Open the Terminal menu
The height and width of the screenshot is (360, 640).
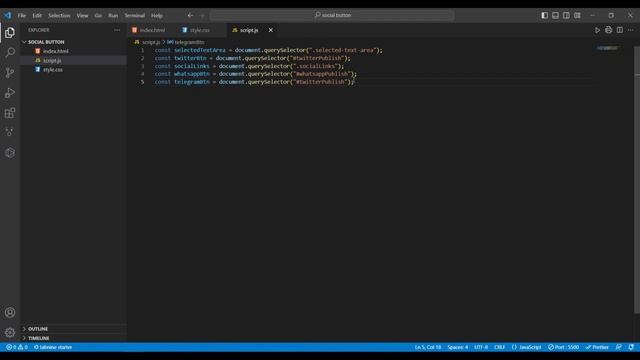135,16
